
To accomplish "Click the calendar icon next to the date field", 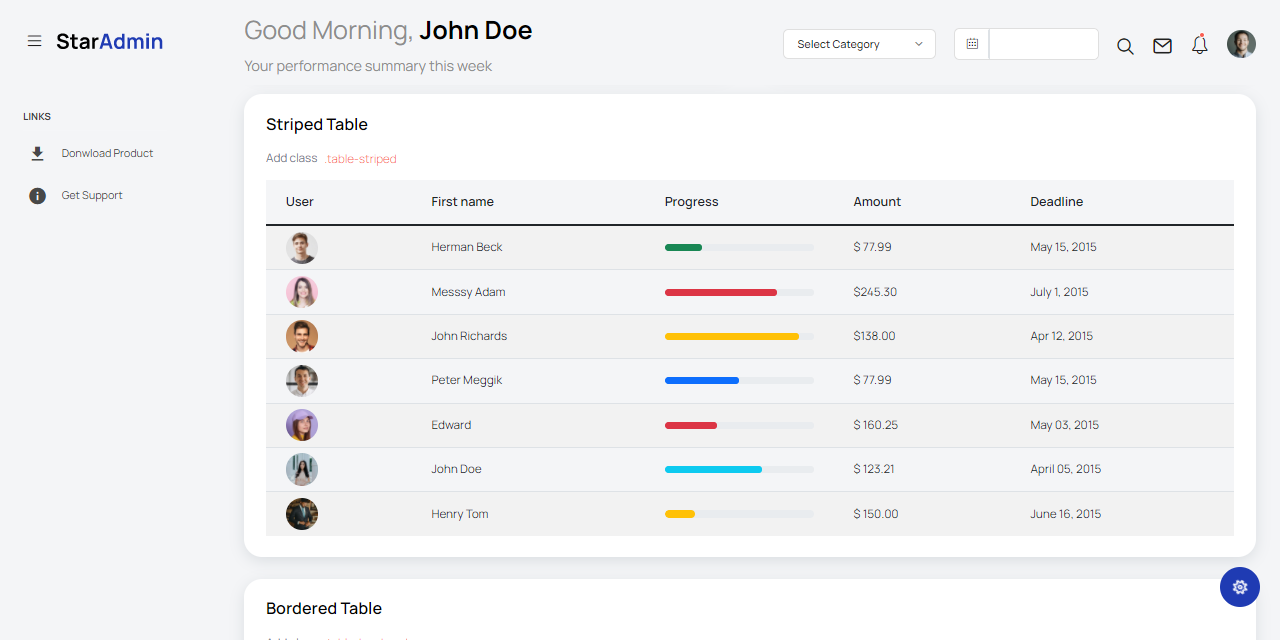I will [x=971, y=43].
